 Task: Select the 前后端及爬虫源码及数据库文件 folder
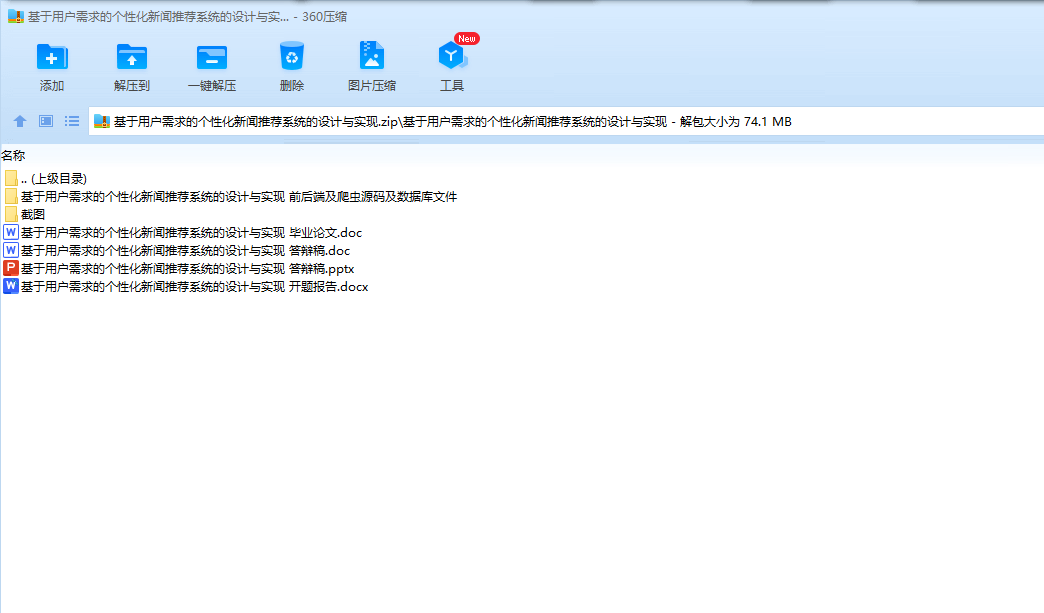click(230, 196)
